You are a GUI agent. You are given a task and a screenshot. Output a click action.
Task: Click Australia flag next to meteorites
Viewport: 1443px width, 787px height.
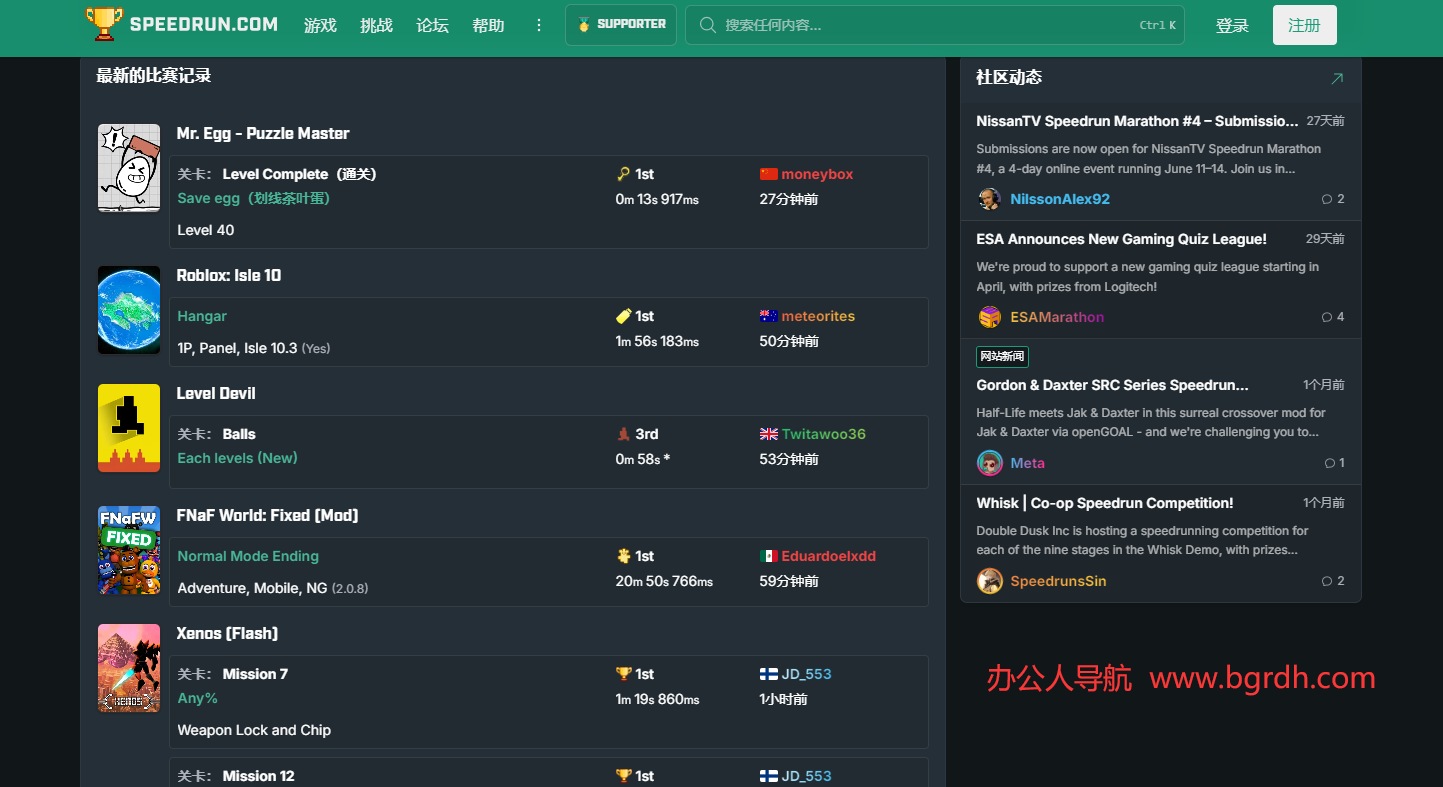pos(768,316)
